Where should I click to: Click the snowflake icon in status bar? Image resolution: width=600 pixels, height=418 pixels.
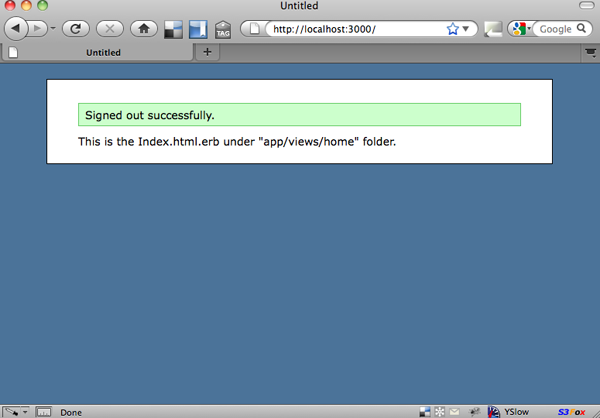(440, 412)
